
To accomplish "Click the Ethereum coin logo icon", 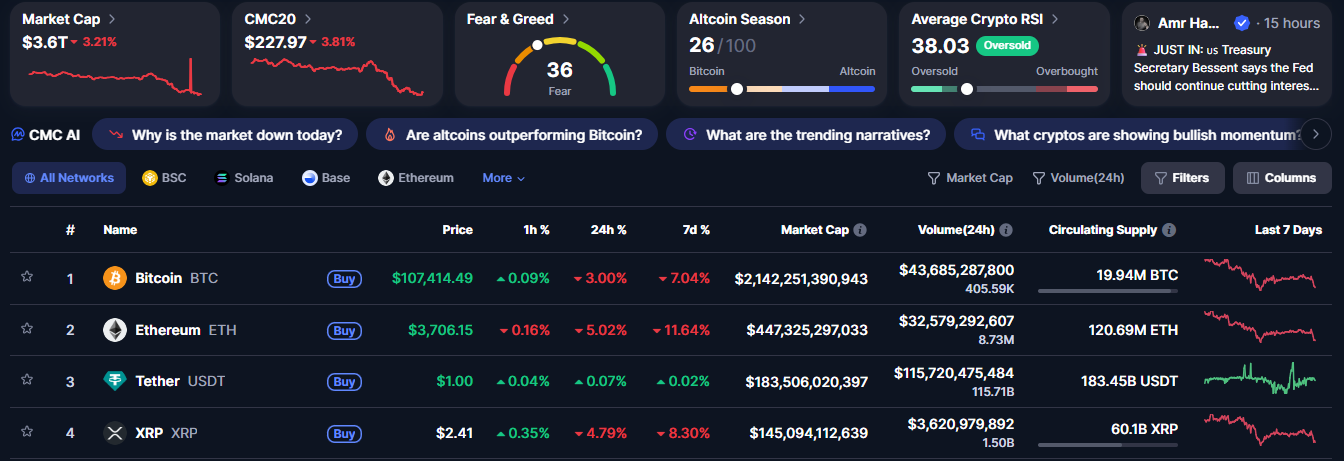I will (115, 330).
